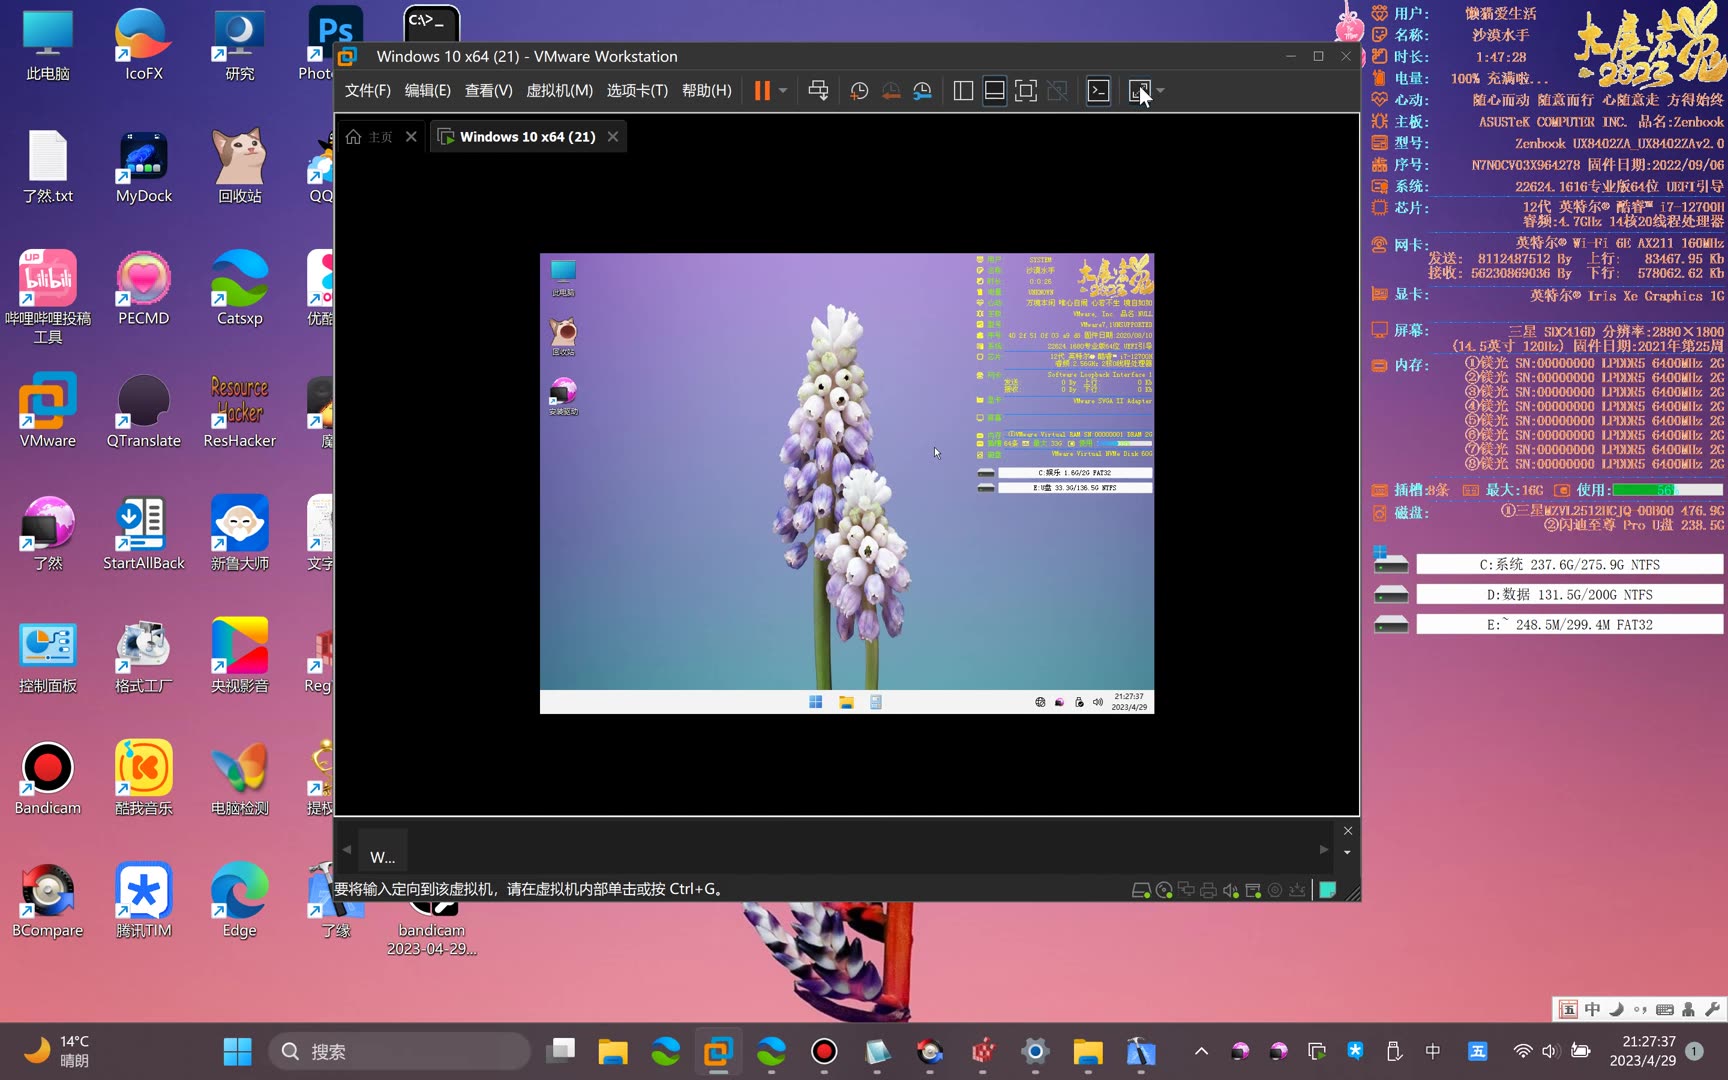This screenshot has width=1728, height=1080.
Task: Click the C:系统 237.6G/275.9G disk bar
Action: click(1569, 565)
